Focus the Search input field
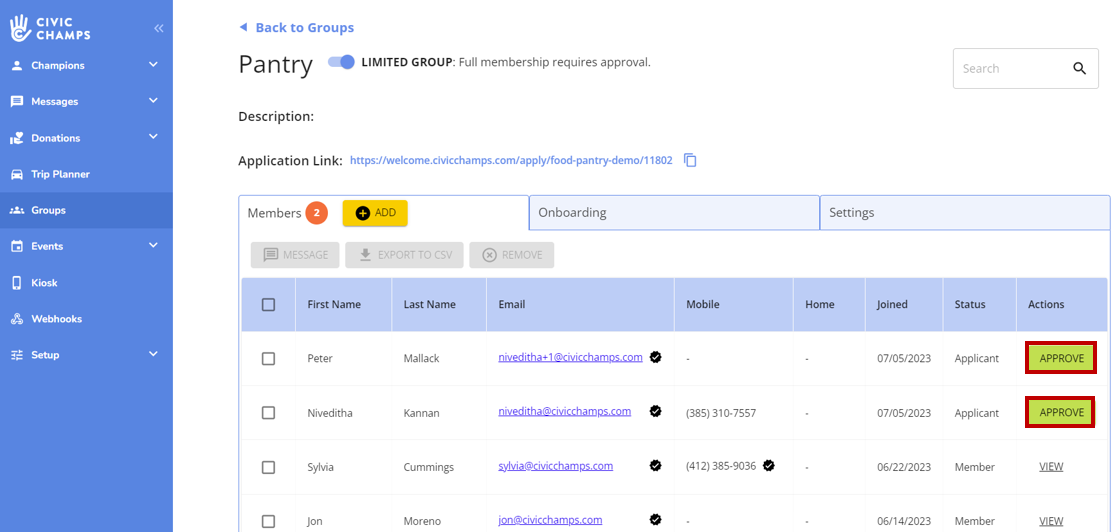 click(1008, 69)
